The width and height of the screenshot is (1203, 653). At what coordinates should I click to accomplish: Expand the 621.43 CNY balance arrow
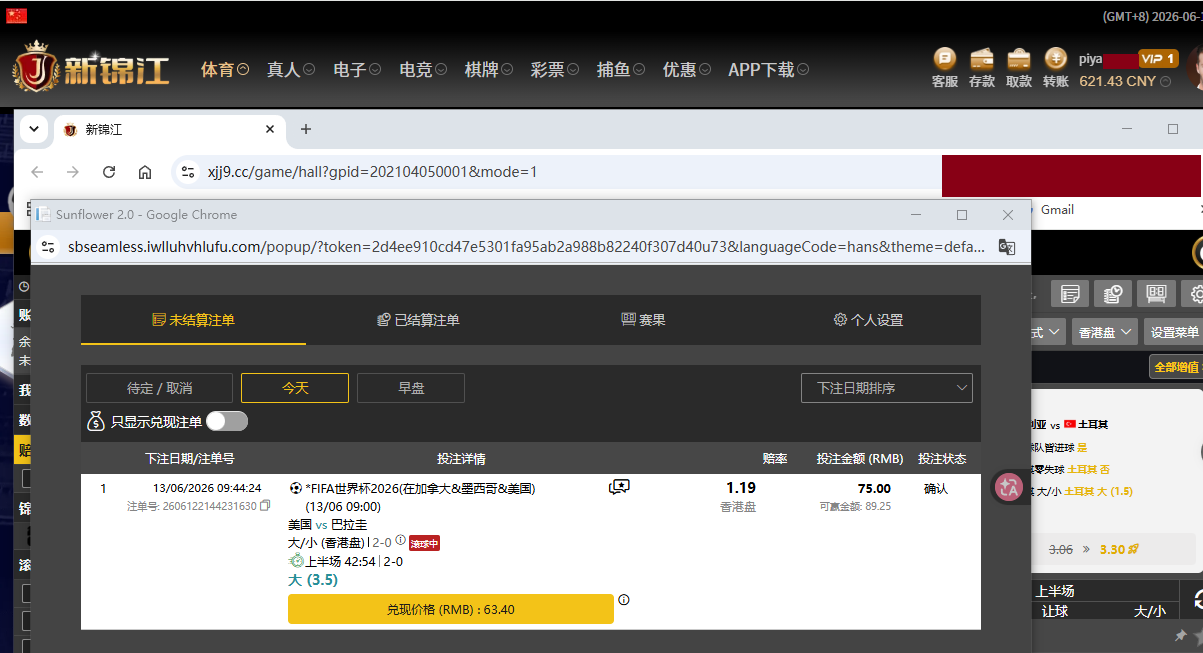1165,82
